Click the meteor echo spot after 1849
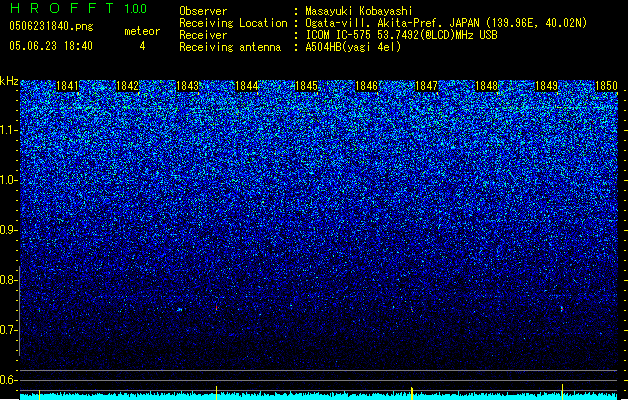Image resolution: width=629 pixels, height=400 pixels. click(x=562, y=309)
